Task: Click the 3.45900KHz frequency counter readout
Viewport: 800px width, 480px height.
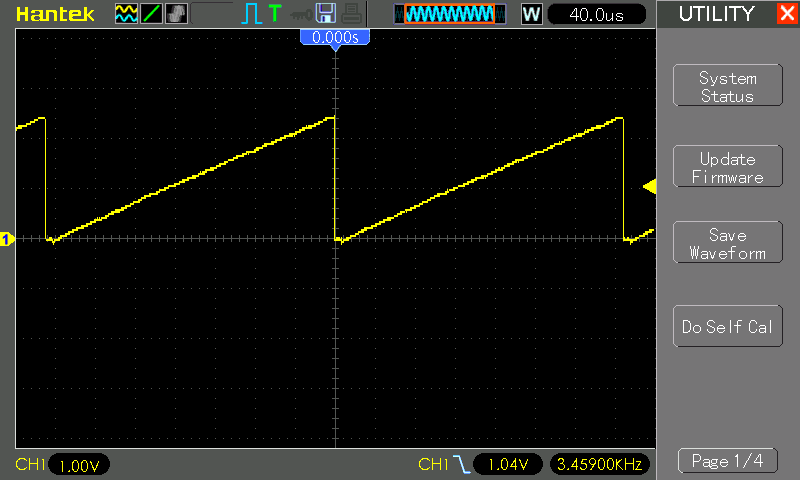Action: click(599, 464)
